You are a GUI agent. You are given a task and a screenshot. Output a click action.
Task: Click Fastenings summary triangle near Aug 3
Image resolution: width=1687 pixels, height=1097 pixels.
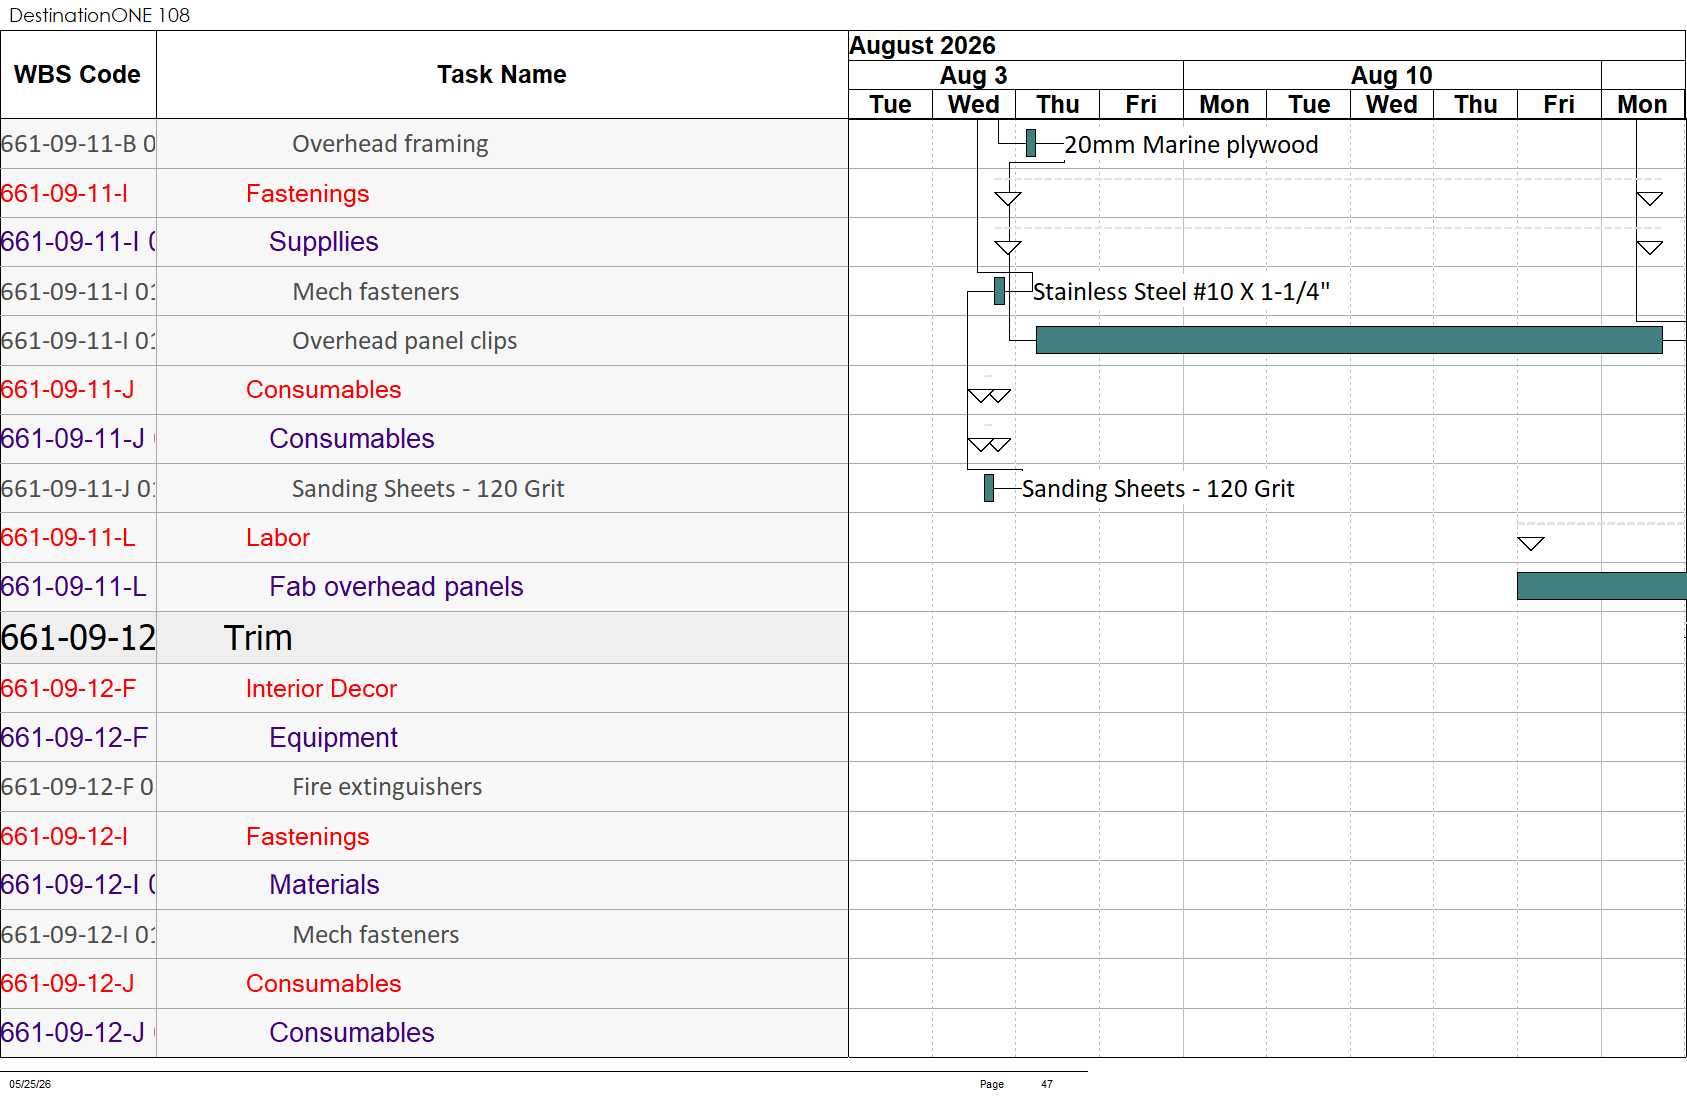pyautogui.click(x=1008, y=198)
